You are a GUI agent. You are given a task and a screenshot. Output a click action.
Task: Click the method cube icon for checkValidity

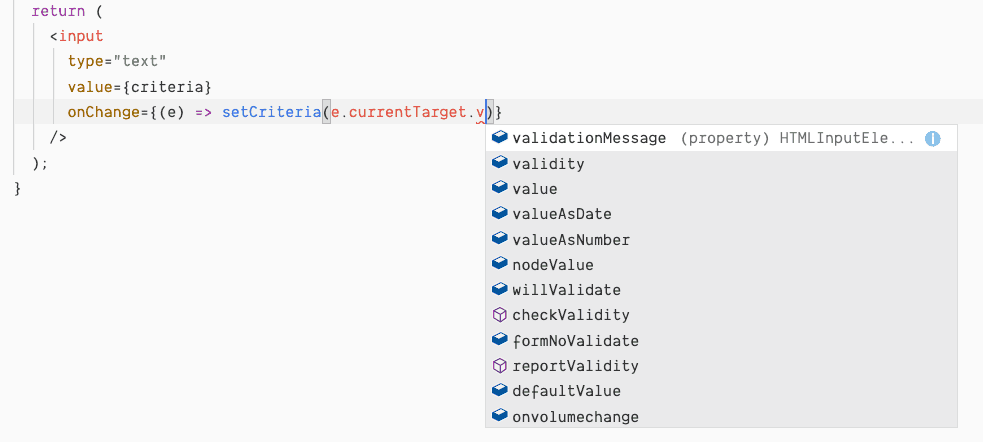(501, 315)
